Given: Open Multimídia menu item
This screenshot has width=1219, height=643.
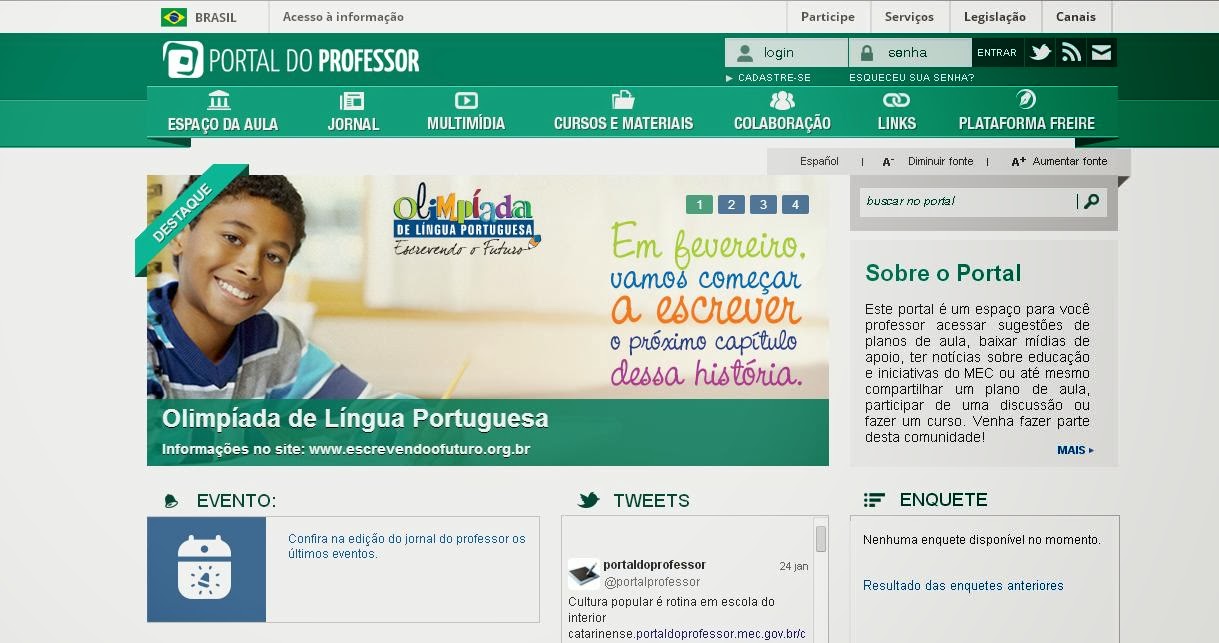Looking at the screenshot, I should [466, 124].
